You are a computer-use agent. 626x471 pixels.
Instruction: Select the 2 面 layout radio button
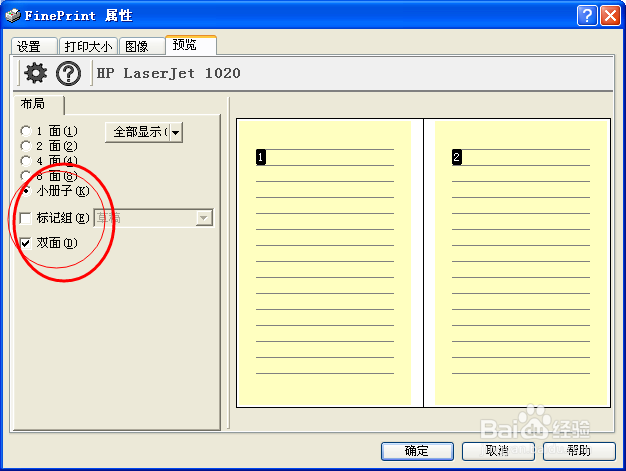click(26, 146)
